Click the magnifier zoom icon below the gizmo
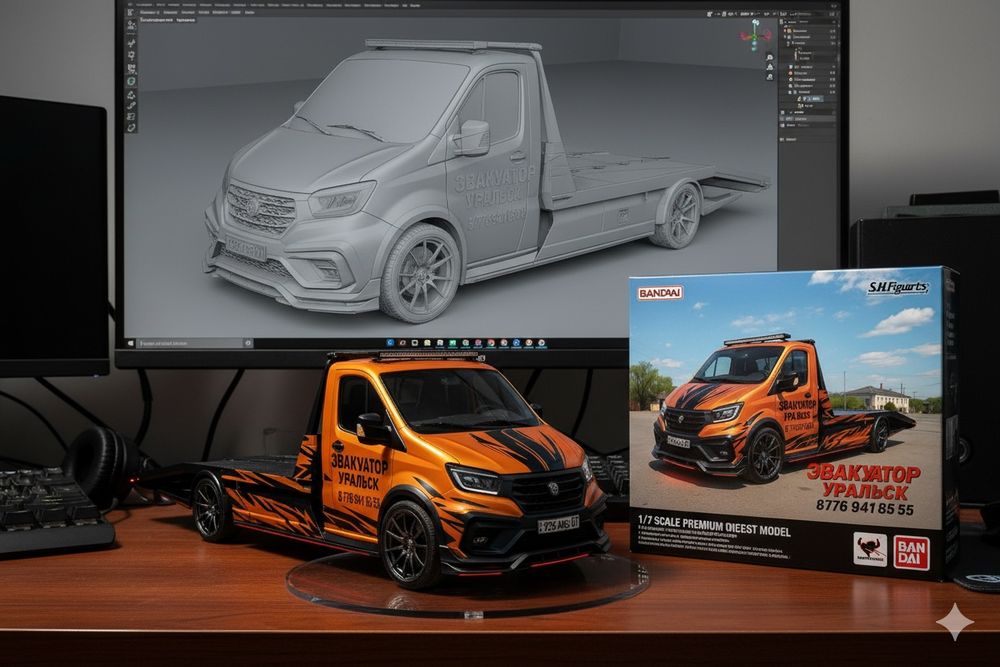Viewport: 1000px width, 667px height. coord(770,57)
